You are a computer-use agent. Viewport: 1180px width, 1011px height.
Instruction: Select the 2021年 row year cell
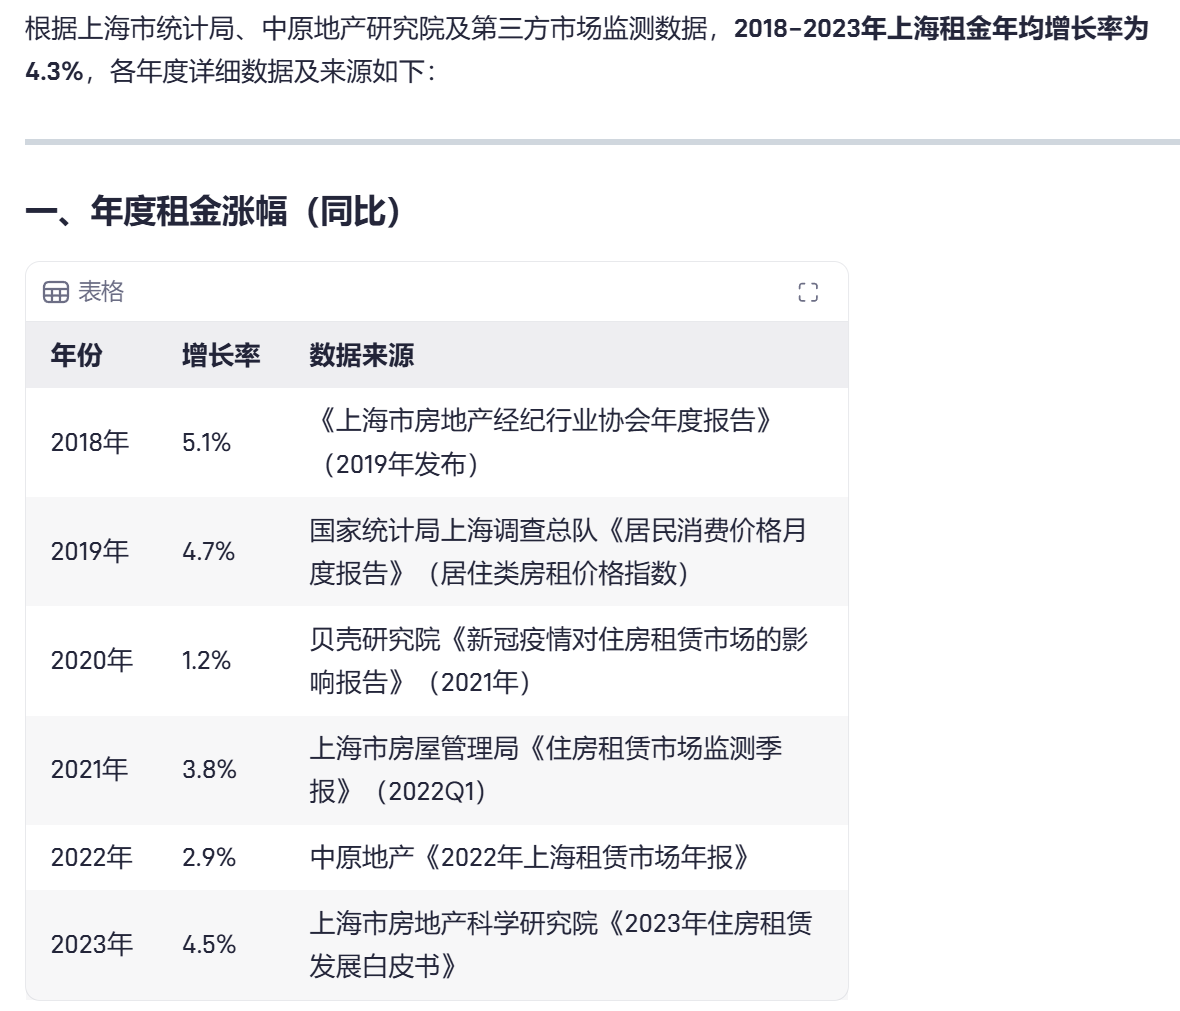coord(90,769)
